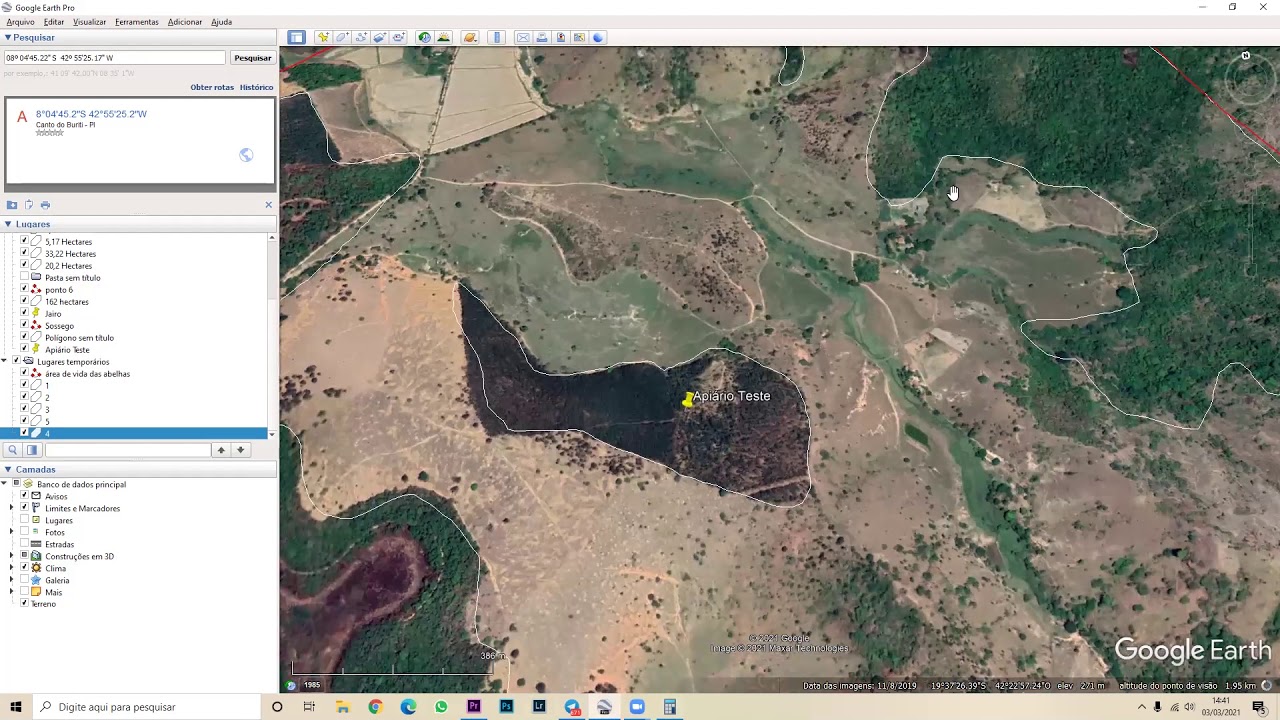Add a polygon using the toolbar

coord(342,37)
